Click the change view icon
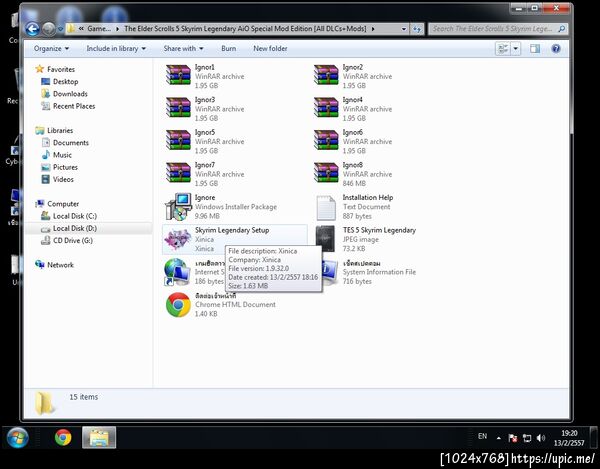 tap(503, 49)
